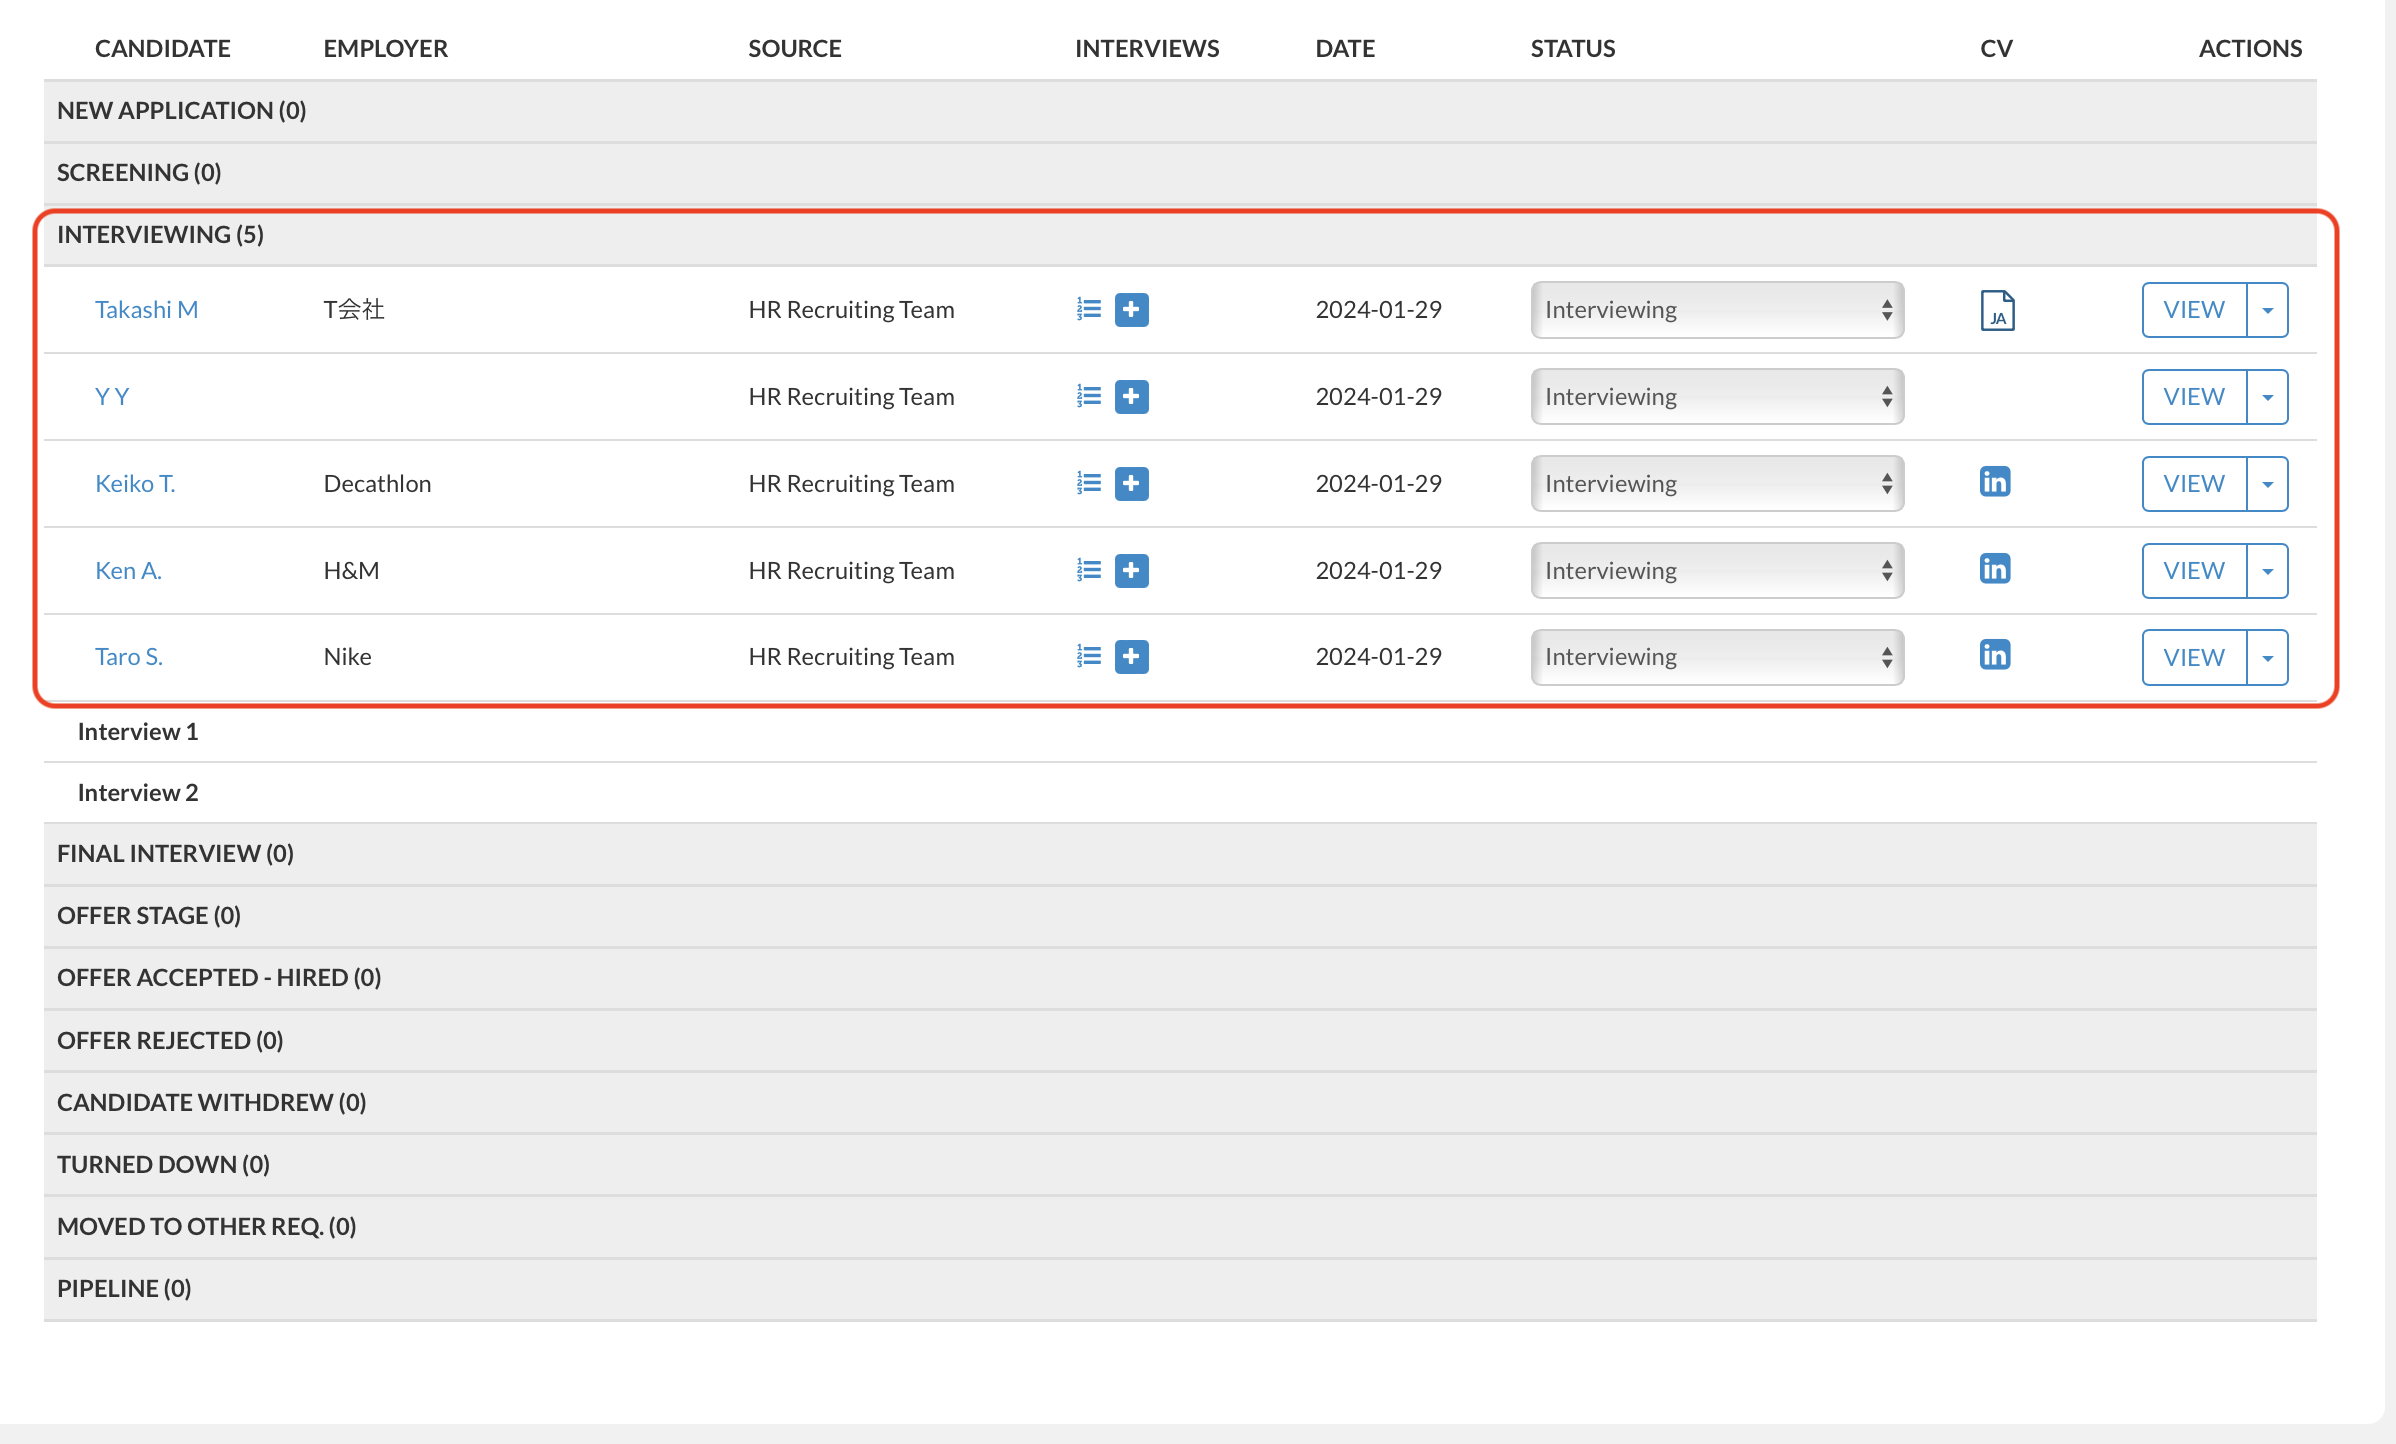Viewport: 2396px width, 1444px height.
Task: Add interview for Keiko T. plus icon
Action: click(x=1131, y=484)
